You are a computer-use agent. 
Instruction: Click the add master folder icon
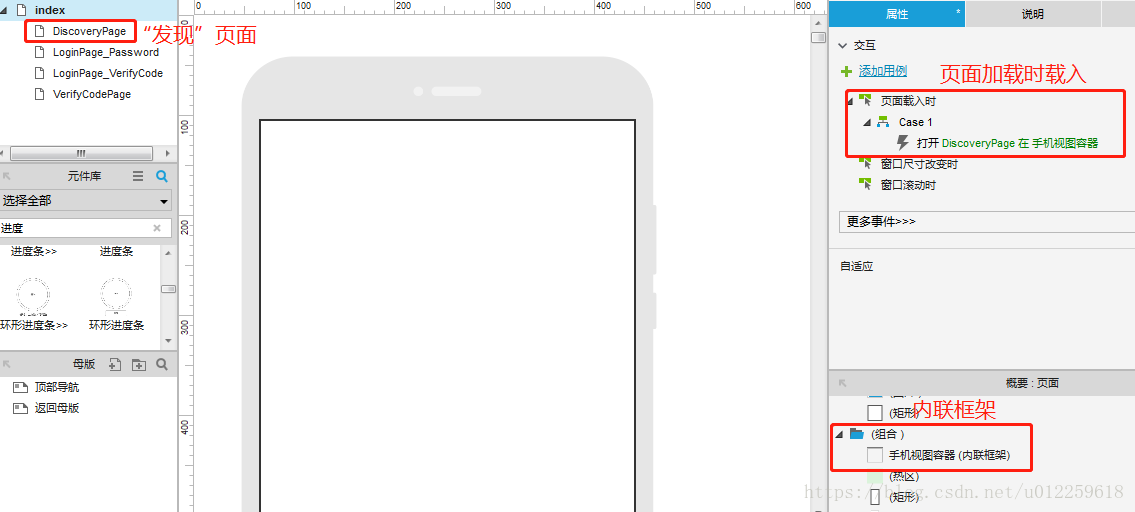click(138, 364)
